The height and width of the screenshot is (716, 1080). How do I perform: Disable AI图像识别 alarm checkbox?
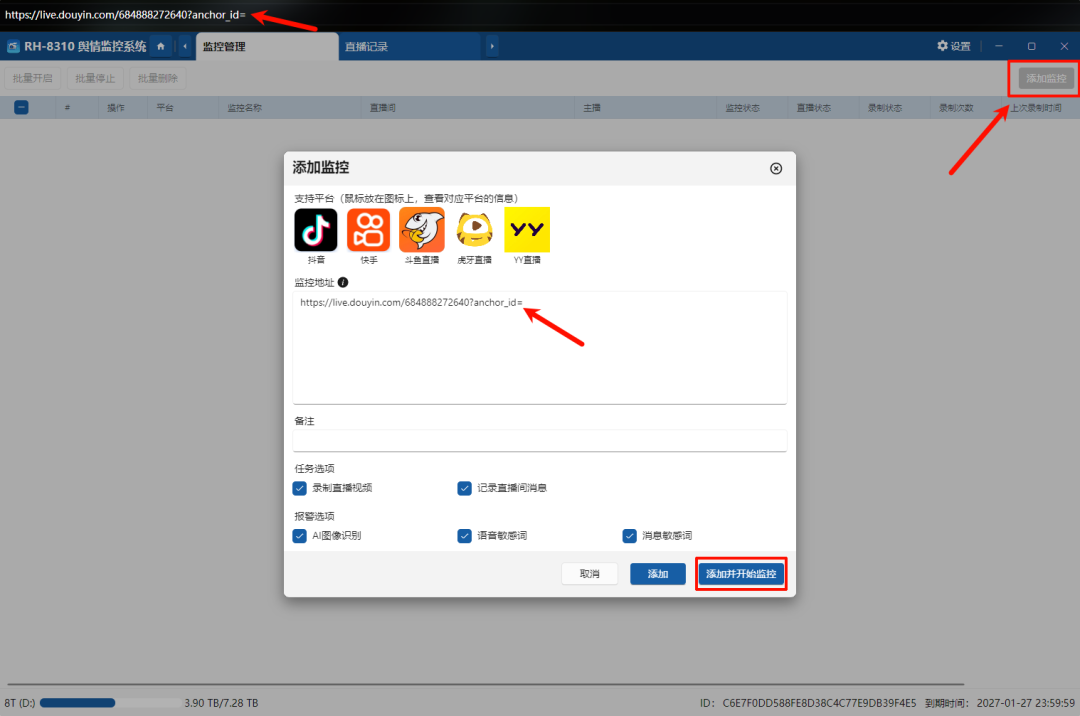pyautogui.click(x=300, y=536)
